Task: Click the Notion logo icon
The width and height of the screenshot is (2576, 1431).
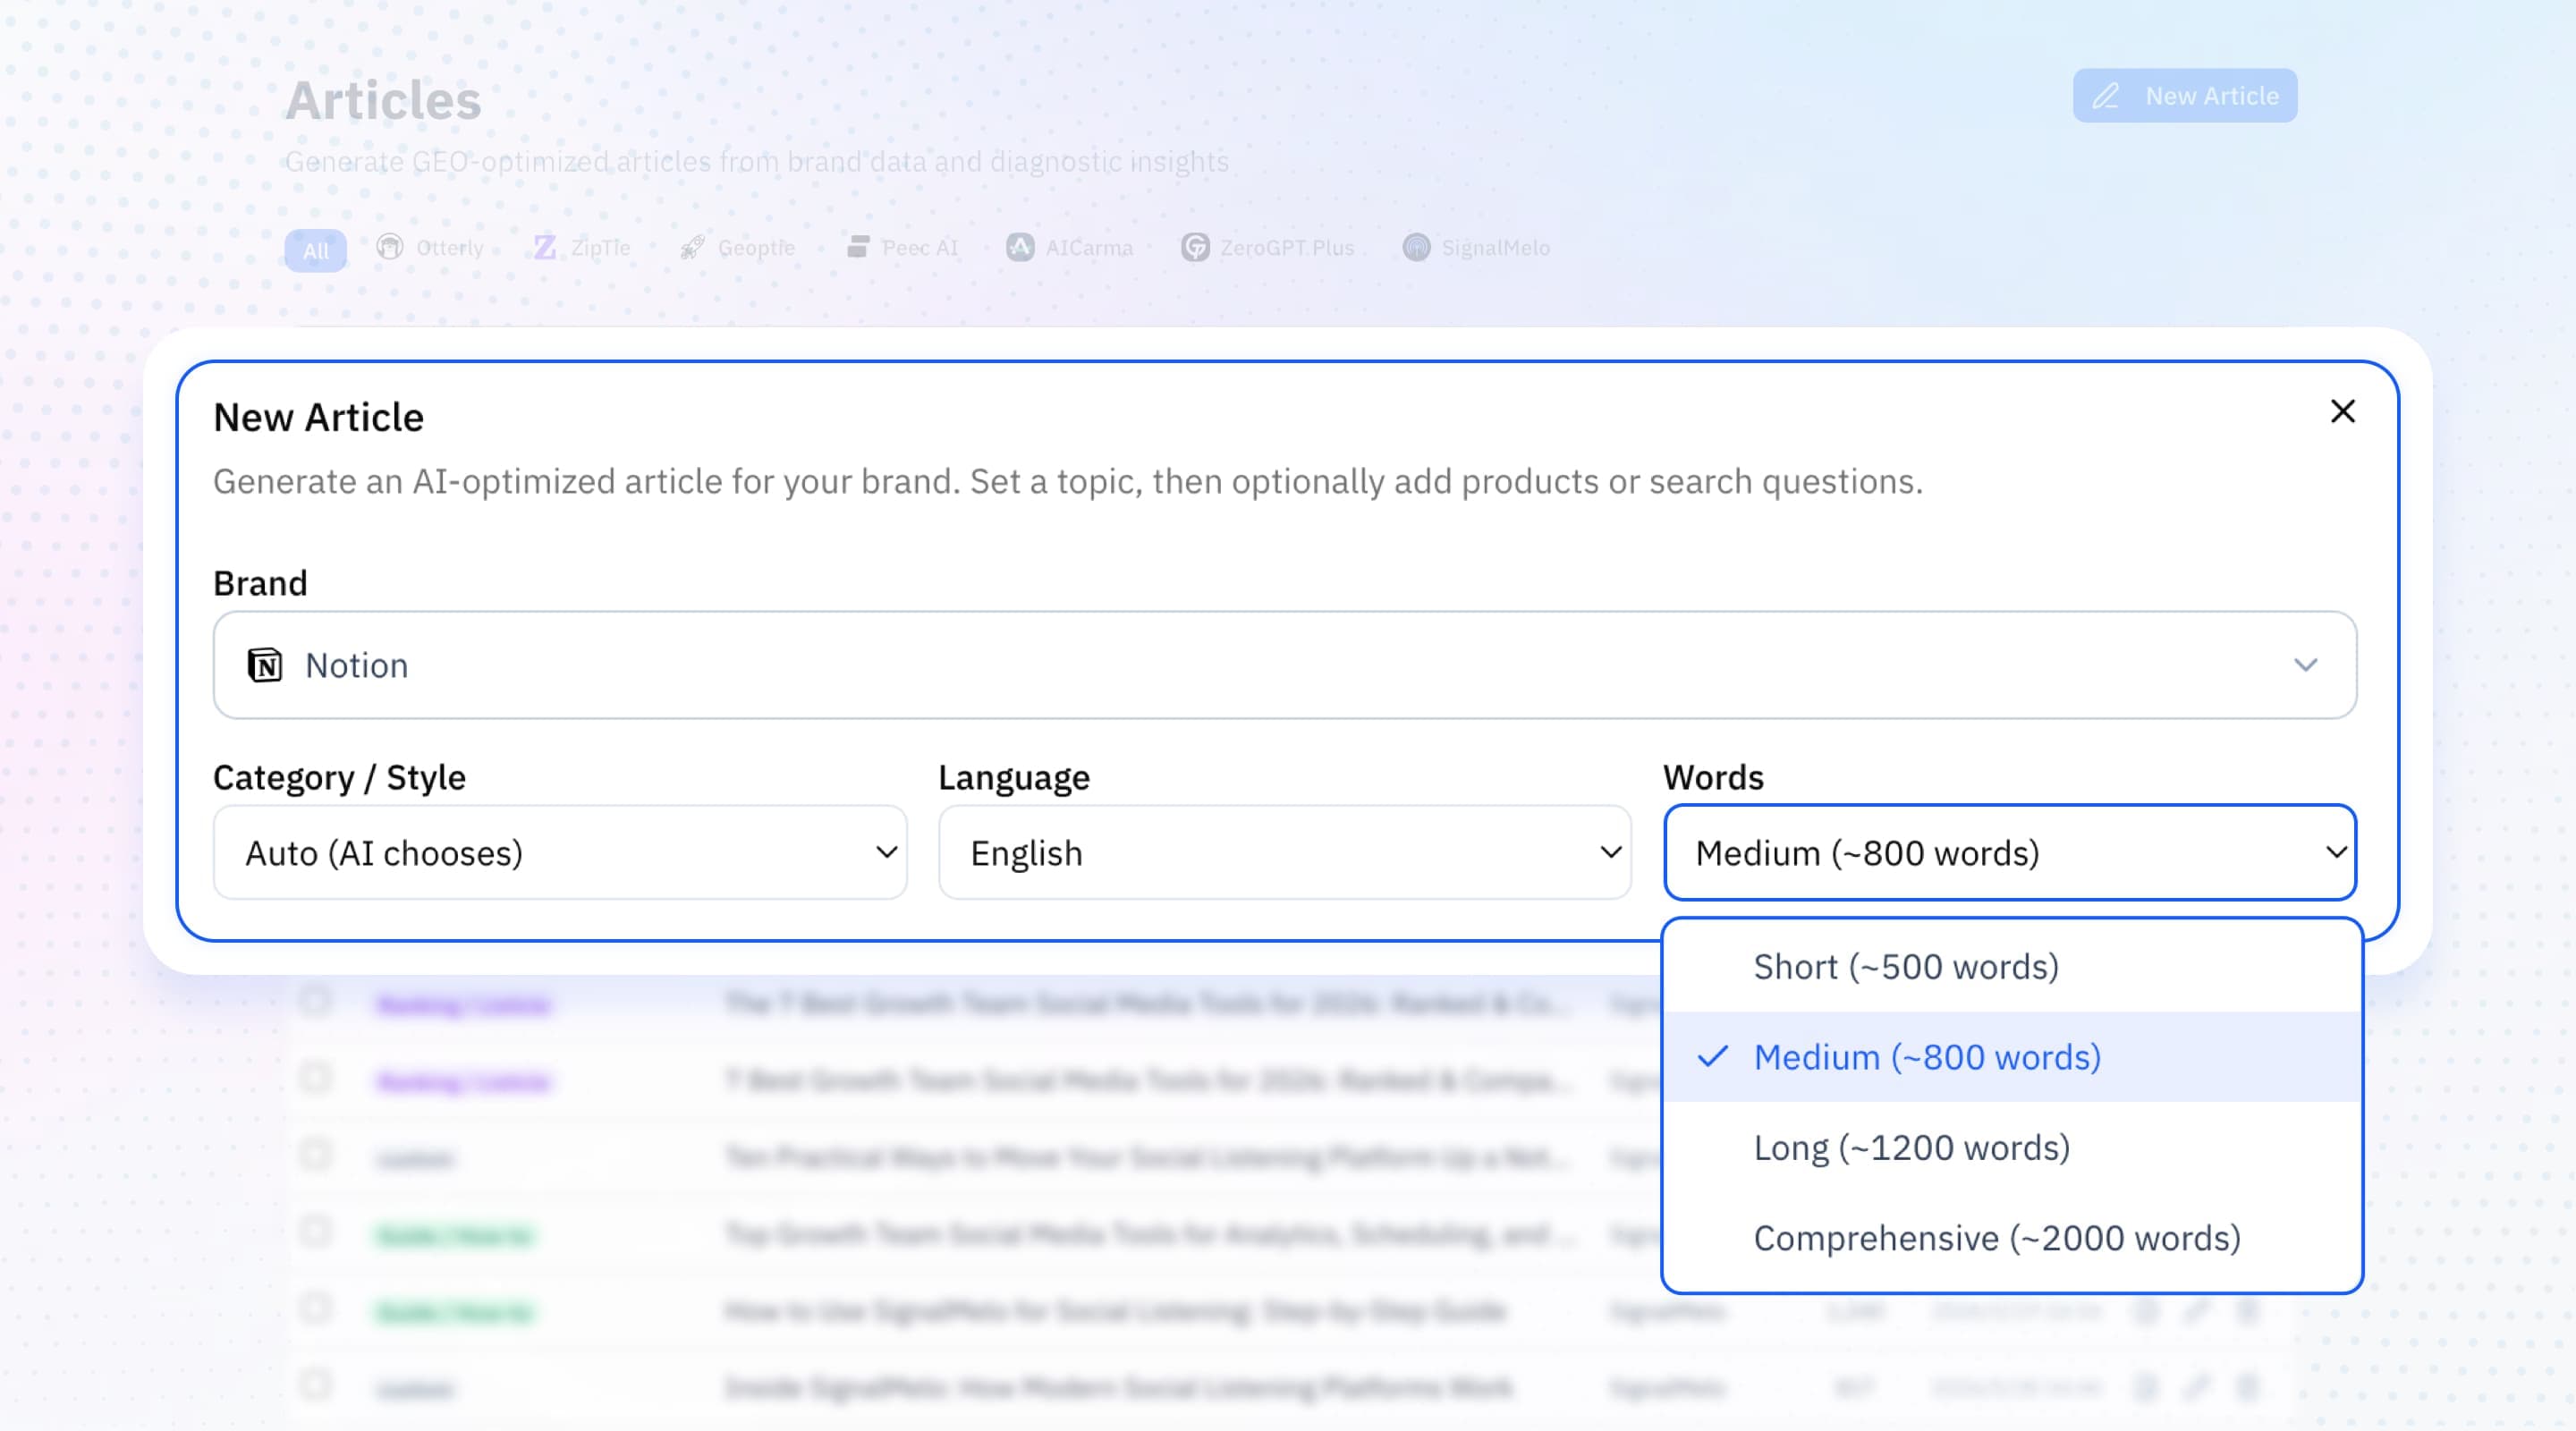Action: coord(265,665)
